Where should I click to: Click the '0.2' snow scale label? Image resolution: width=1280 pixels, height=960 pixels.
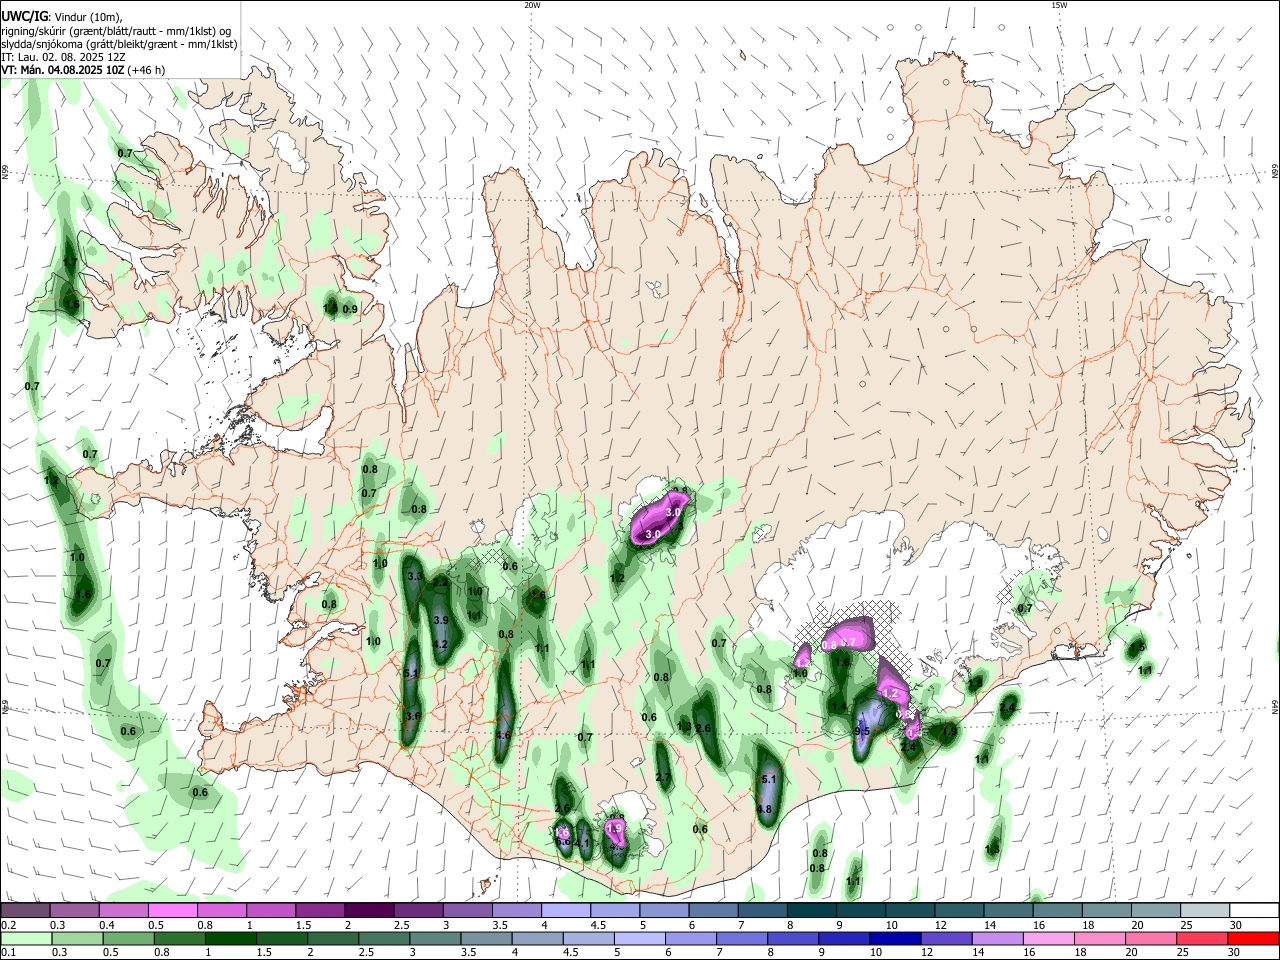[x=8, y=926]
